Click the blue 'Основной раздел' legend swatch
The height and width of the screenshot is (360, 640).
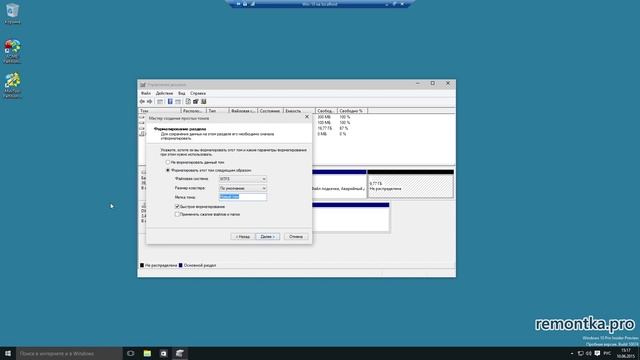click(x=180, y=265)
